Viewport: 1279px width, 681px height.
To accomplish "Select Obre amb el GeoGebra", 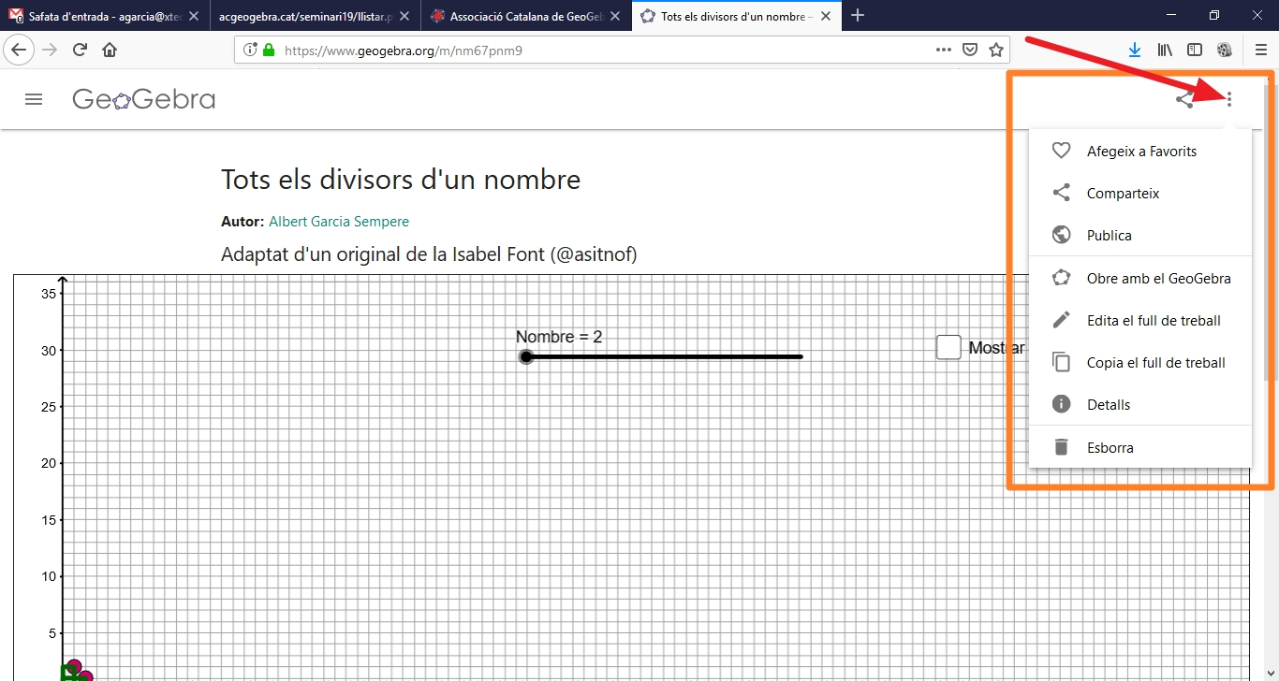I will point(1140,278).
